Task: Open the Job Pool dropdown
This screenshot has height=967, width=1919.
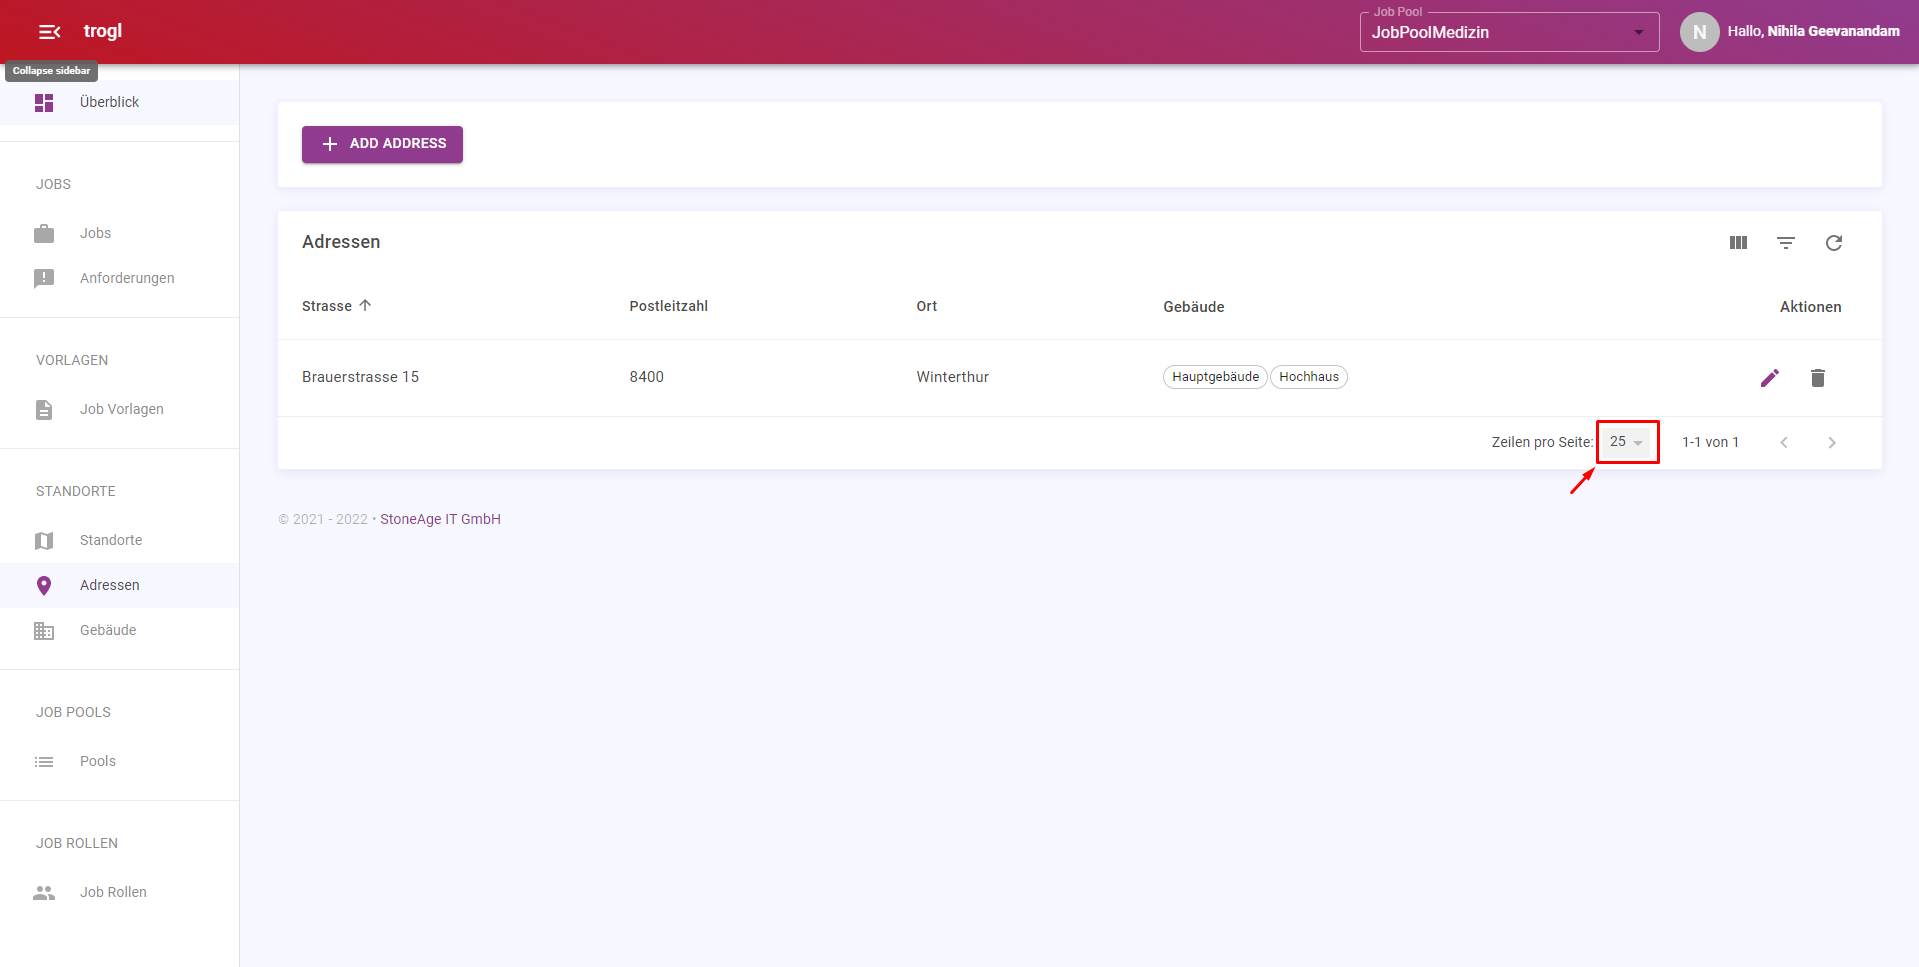Action: point(1509,32)
